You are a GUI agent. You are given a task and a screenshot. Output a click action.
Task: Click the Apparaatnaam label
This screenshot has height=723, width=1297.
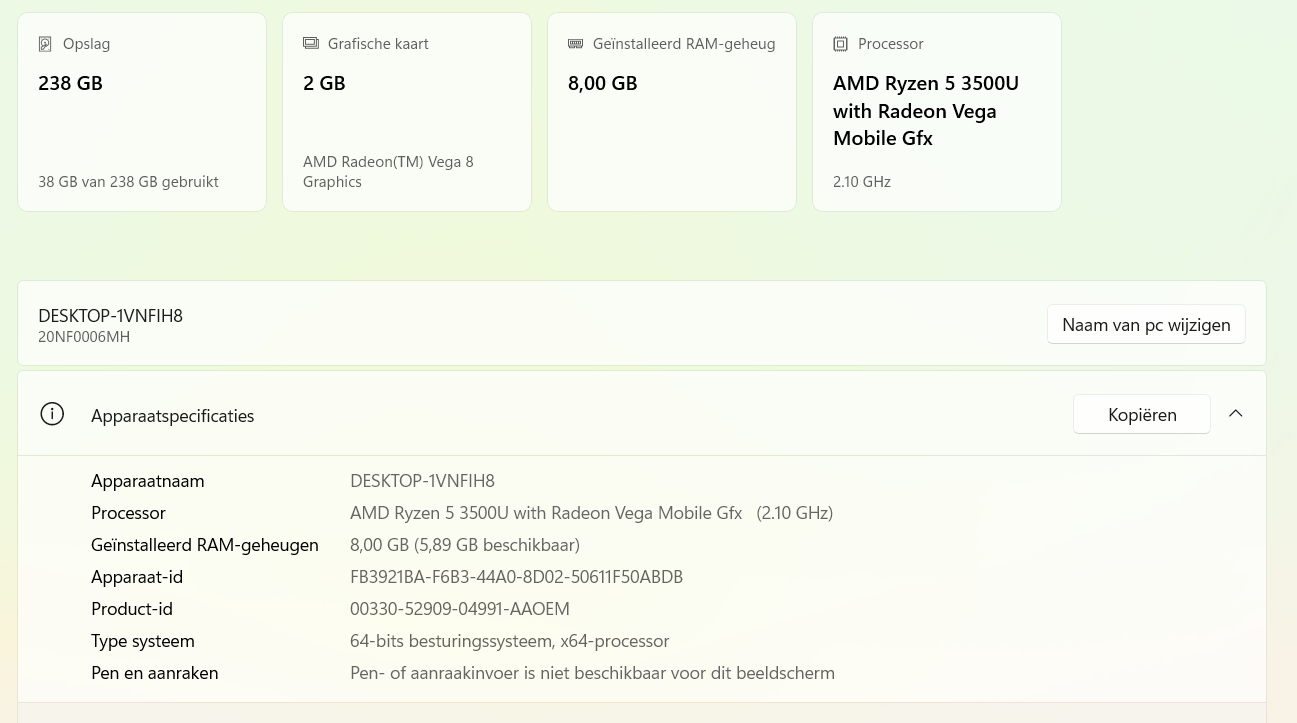[148, 481]
